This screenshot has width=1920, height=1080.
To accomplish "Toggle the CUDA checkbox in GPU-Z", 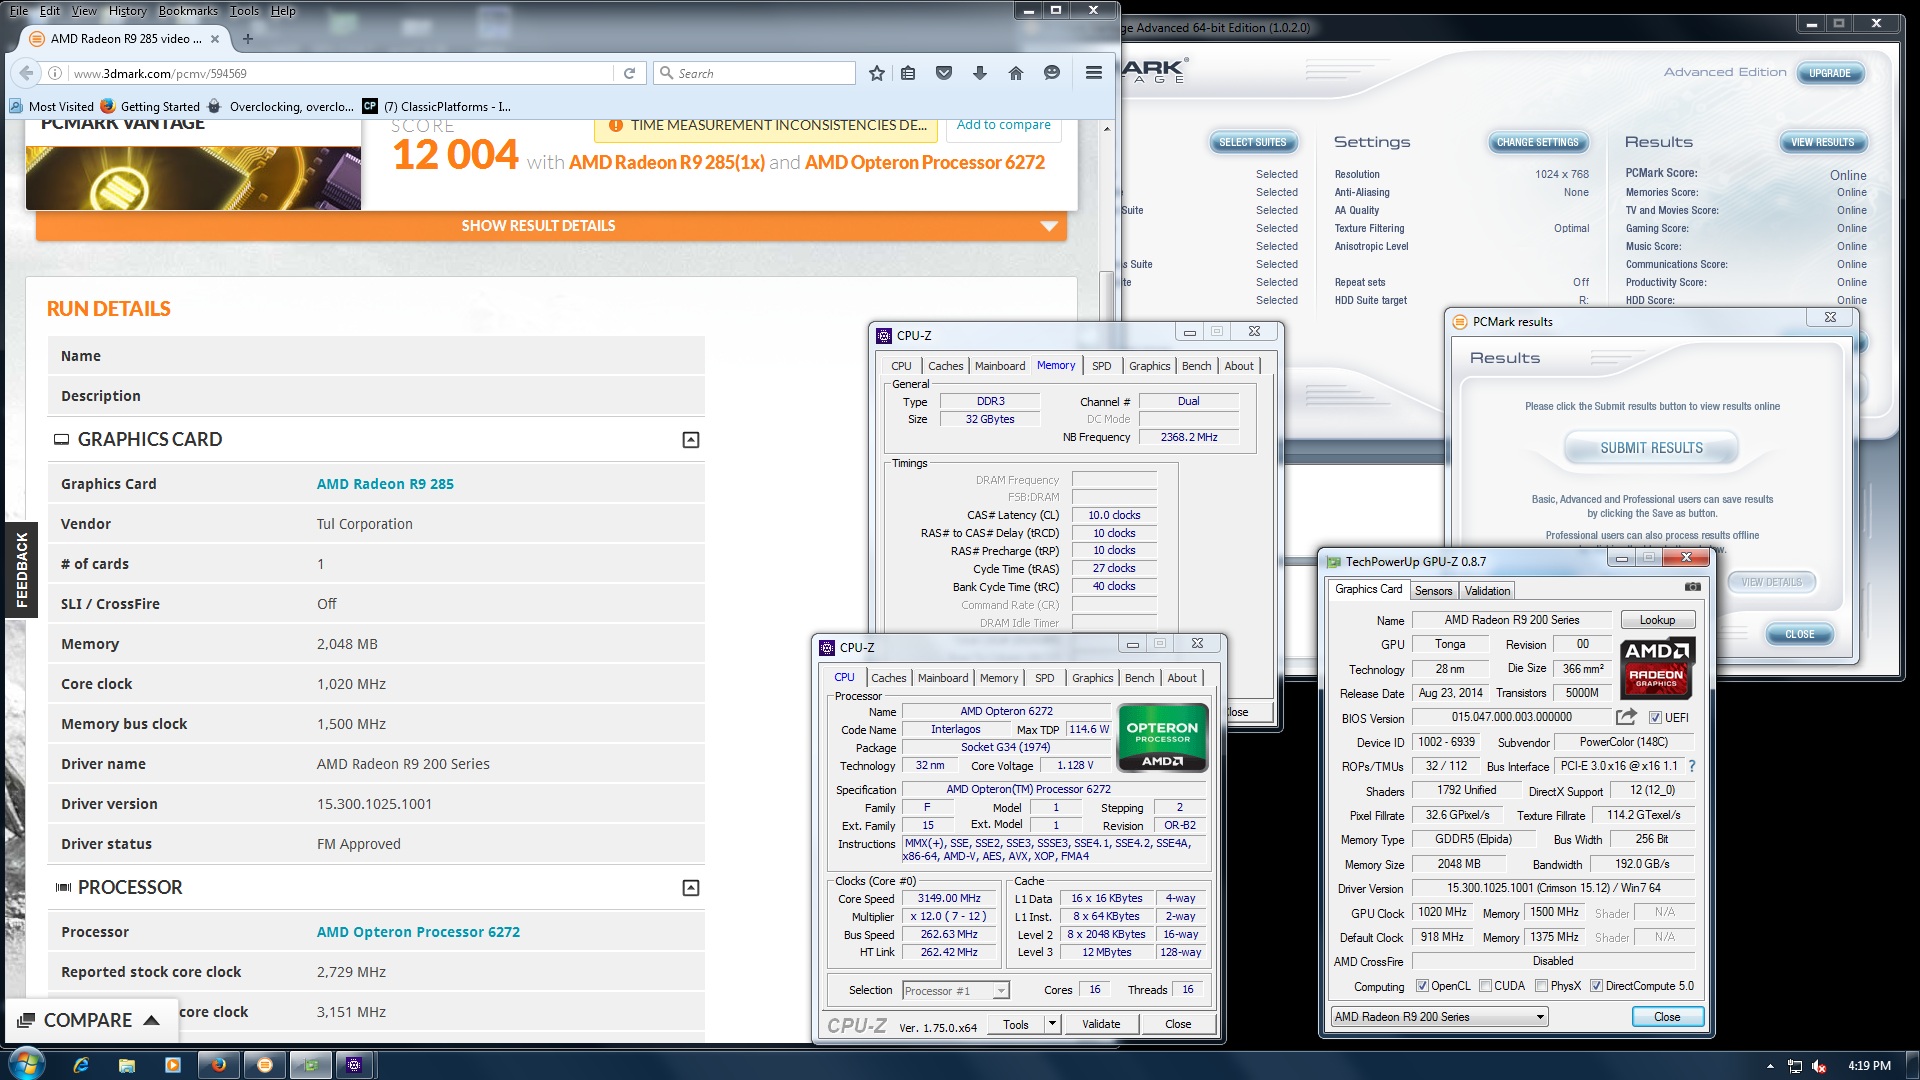I will click(1485, 986).
